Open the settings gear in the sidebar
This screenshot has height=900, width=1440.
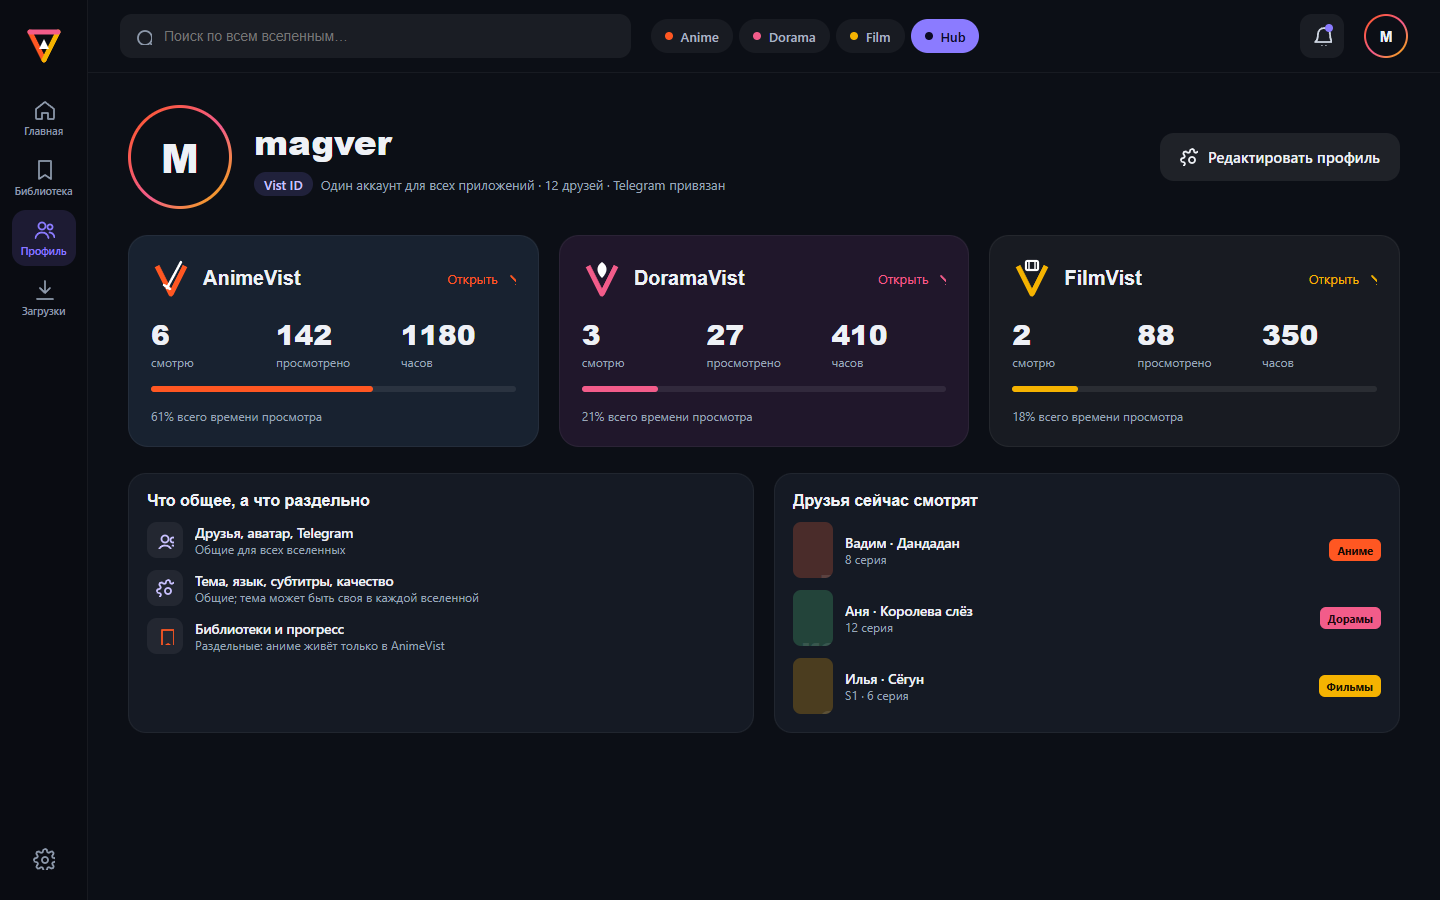pyautogui.click(x=44, y=859)
